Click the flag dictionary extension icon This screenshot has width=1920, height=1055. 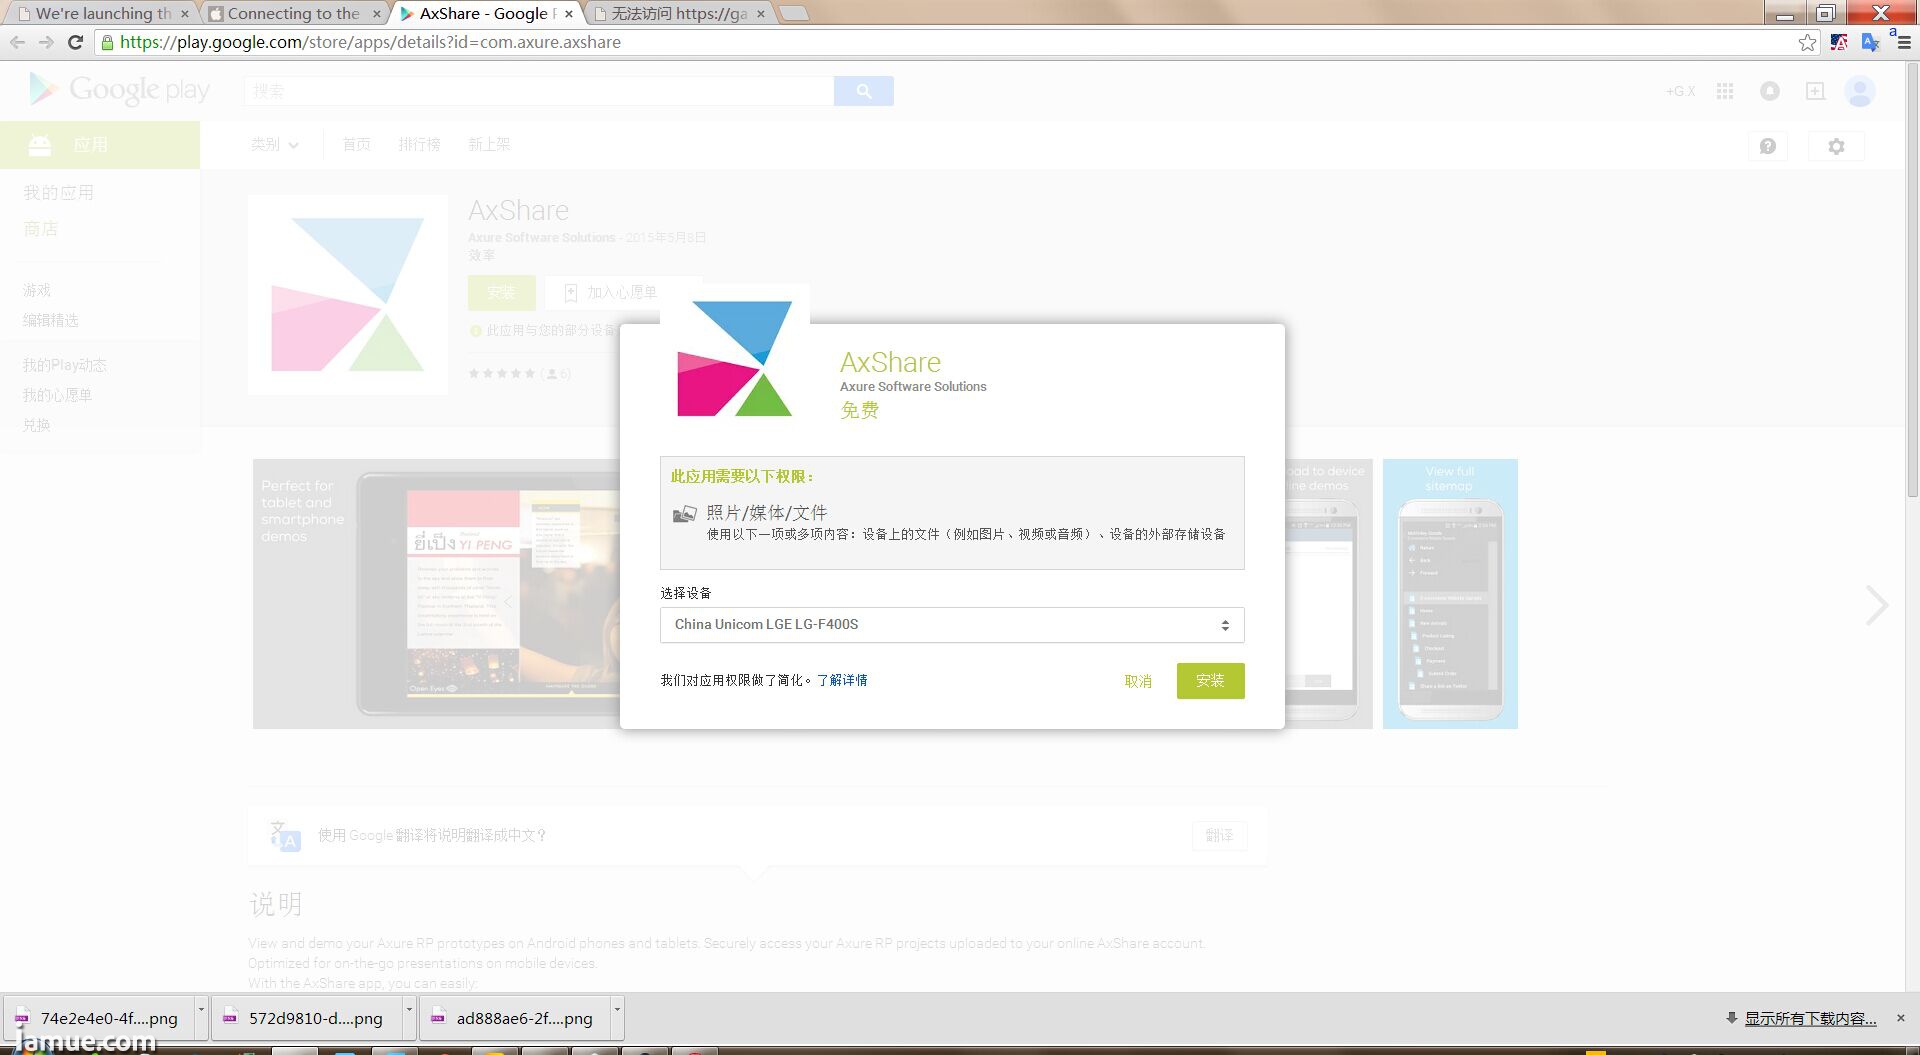coord(1839,42)
